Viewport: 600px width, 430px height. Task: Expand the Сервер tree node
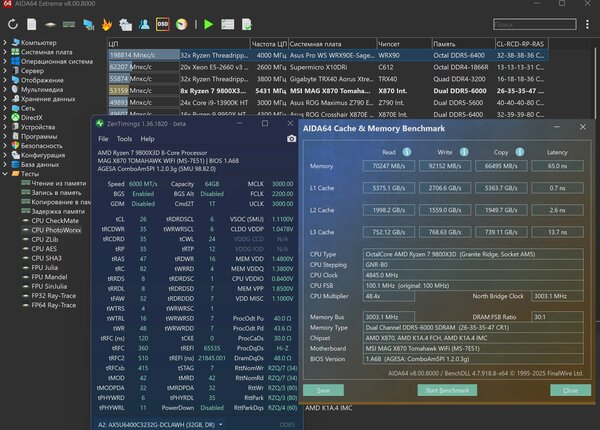click(5, 70)
